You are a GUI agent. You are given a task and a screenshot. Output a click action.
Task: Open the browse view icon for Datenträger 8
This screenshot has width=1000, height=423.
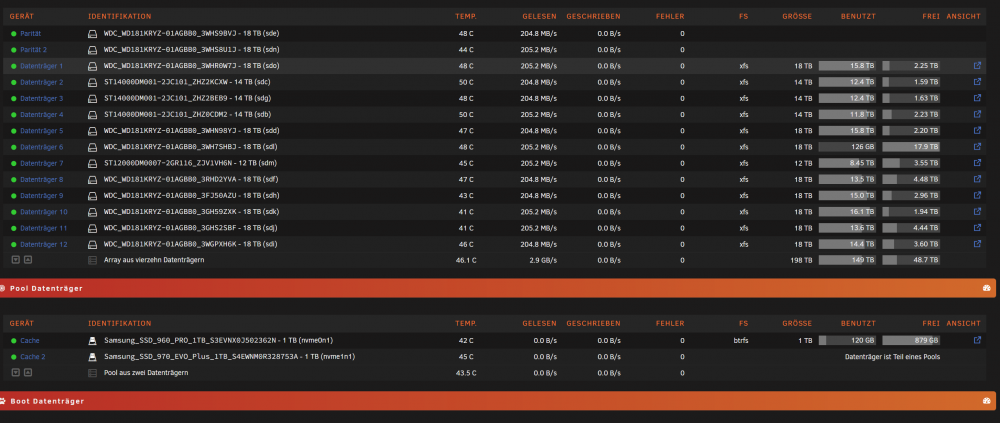pyautogui.click(x=977, y=179)
